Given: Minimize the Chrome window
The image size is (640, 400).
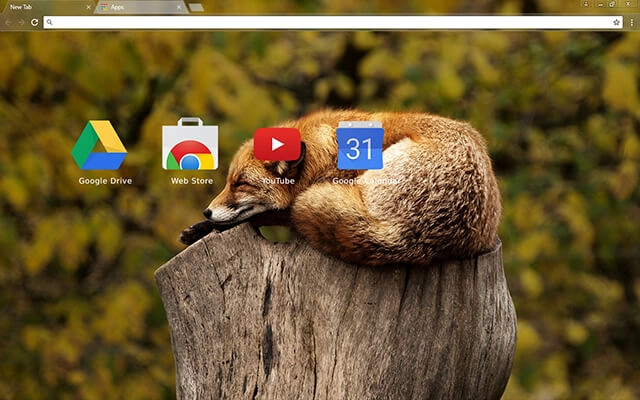Looking at the screenshot, I should (x=600, y=4).
